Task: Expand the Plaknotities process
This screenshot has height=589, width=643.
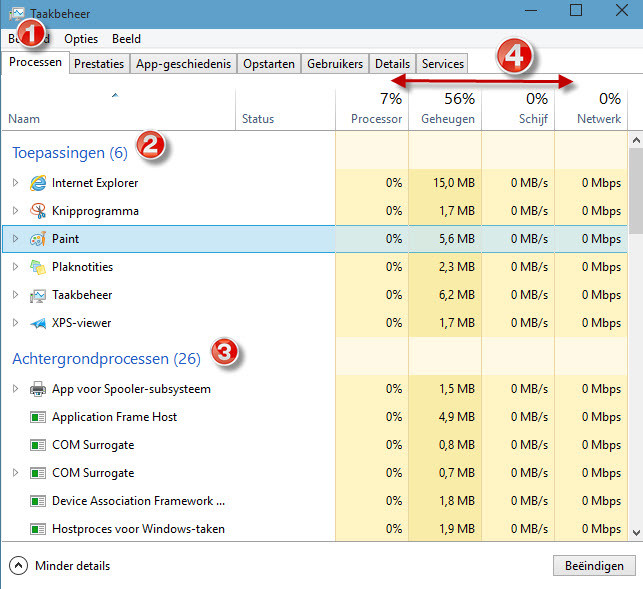Action: pos(15,267)
